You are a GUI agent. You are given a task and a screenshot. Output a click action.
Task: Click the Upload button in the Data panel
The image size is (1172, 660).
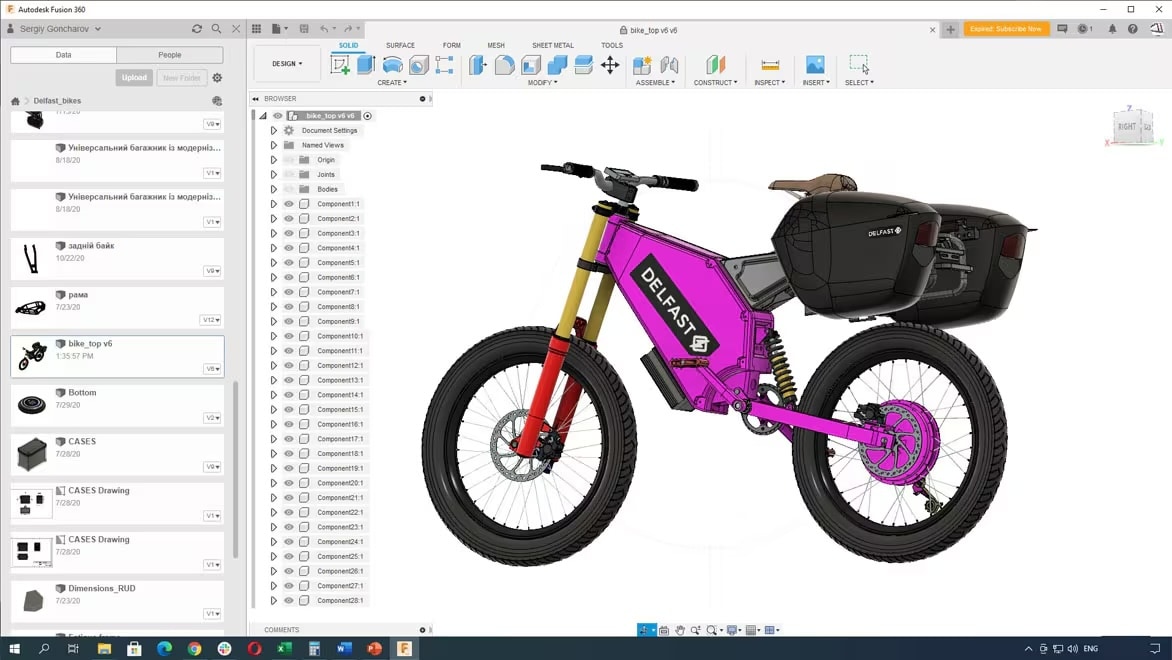pyautogui.click(x=134, y=77)
